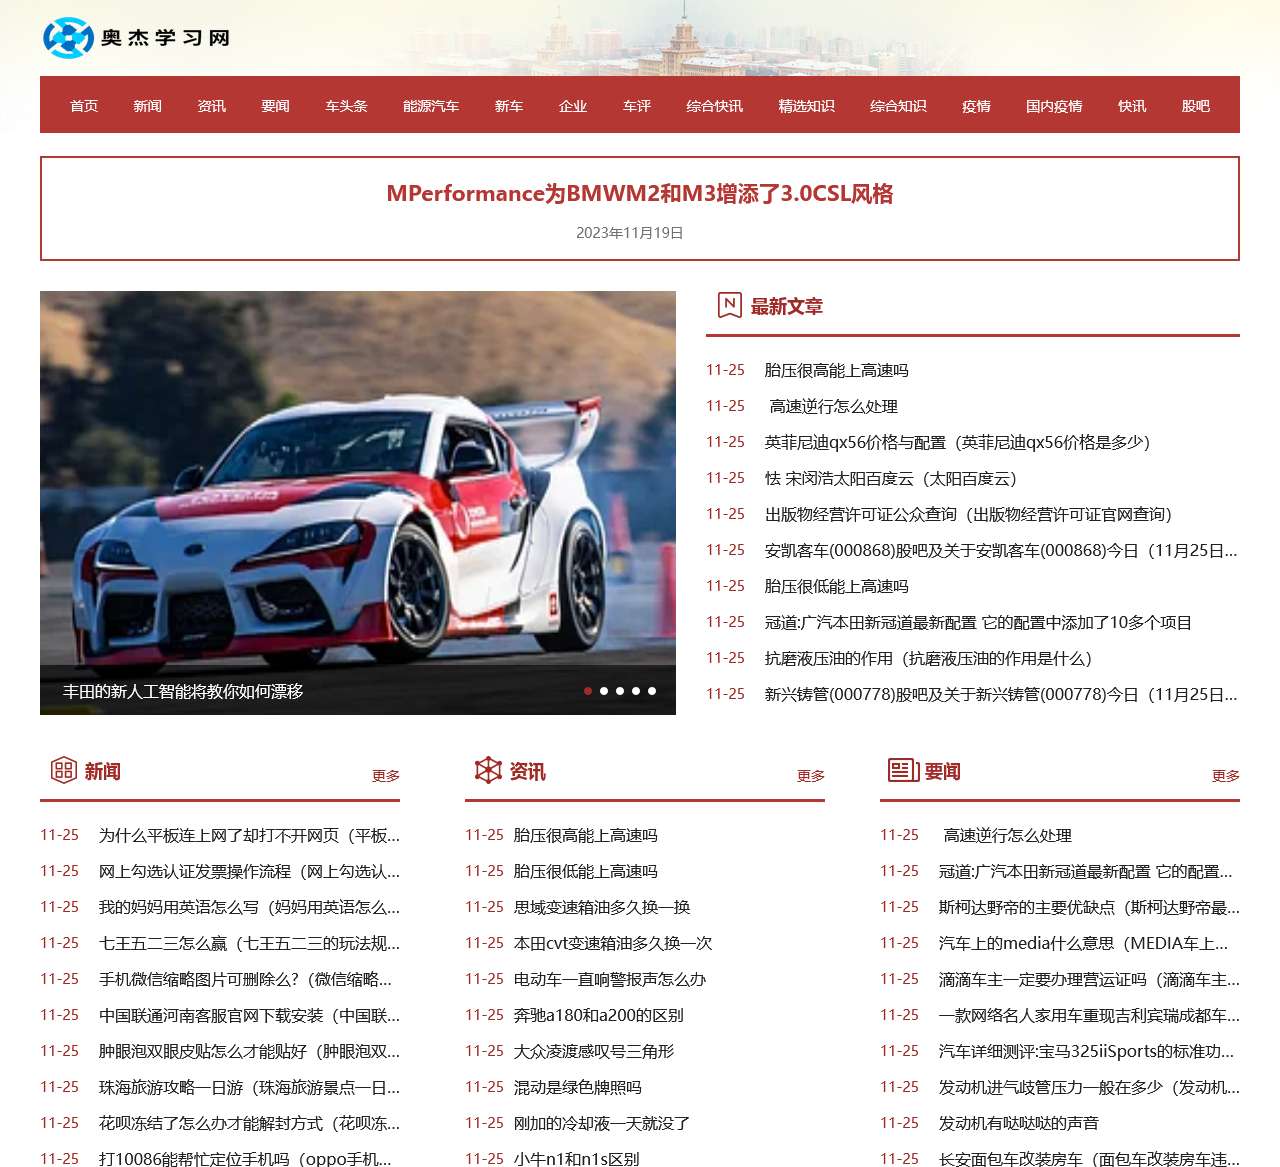Open 胎压很低能上高速吗 in 资讯 section
Image resolution: width=1280 pixels, height=1167 pixels.
[x=586, y=871]
